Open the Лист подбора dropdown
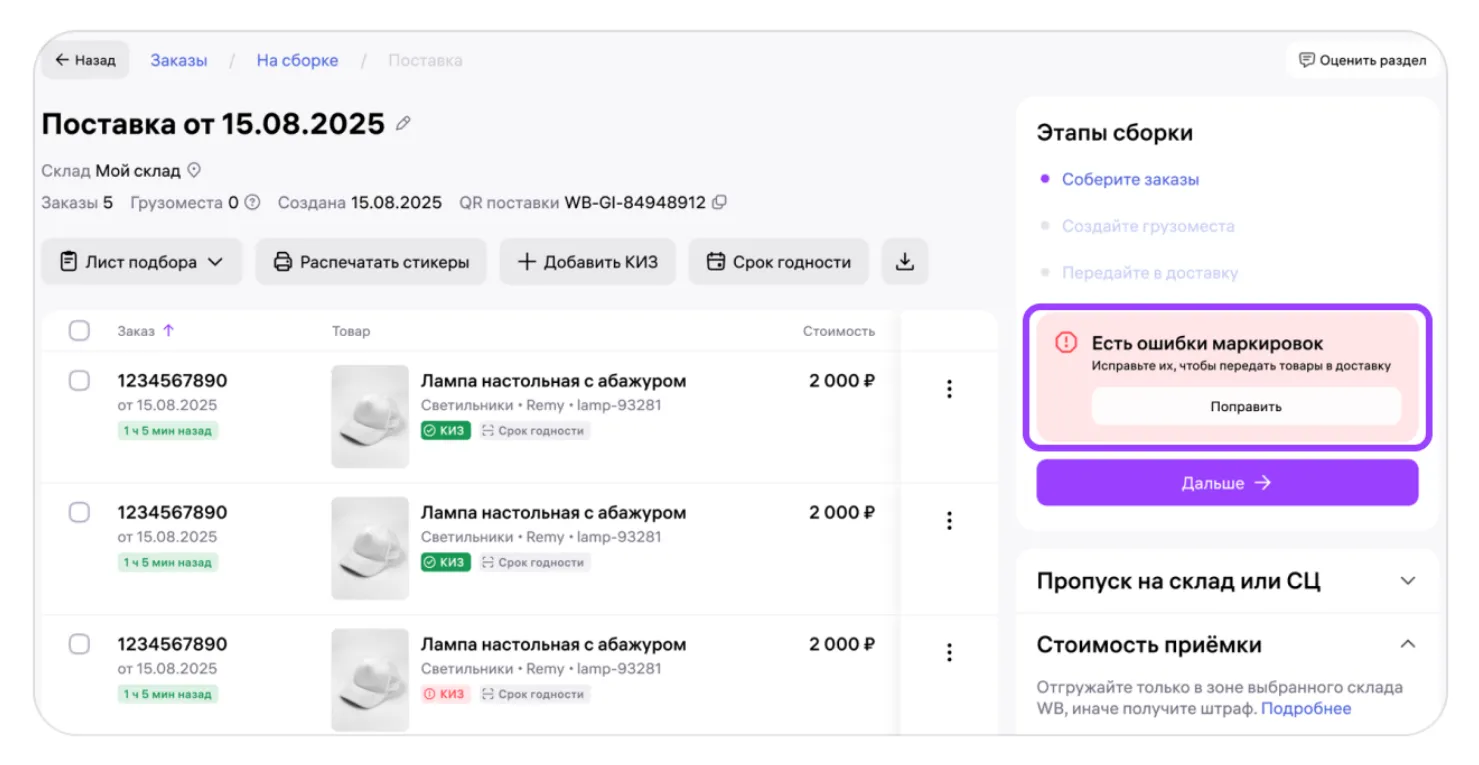This screenshot has width=1479, height=765. point(141,262)
